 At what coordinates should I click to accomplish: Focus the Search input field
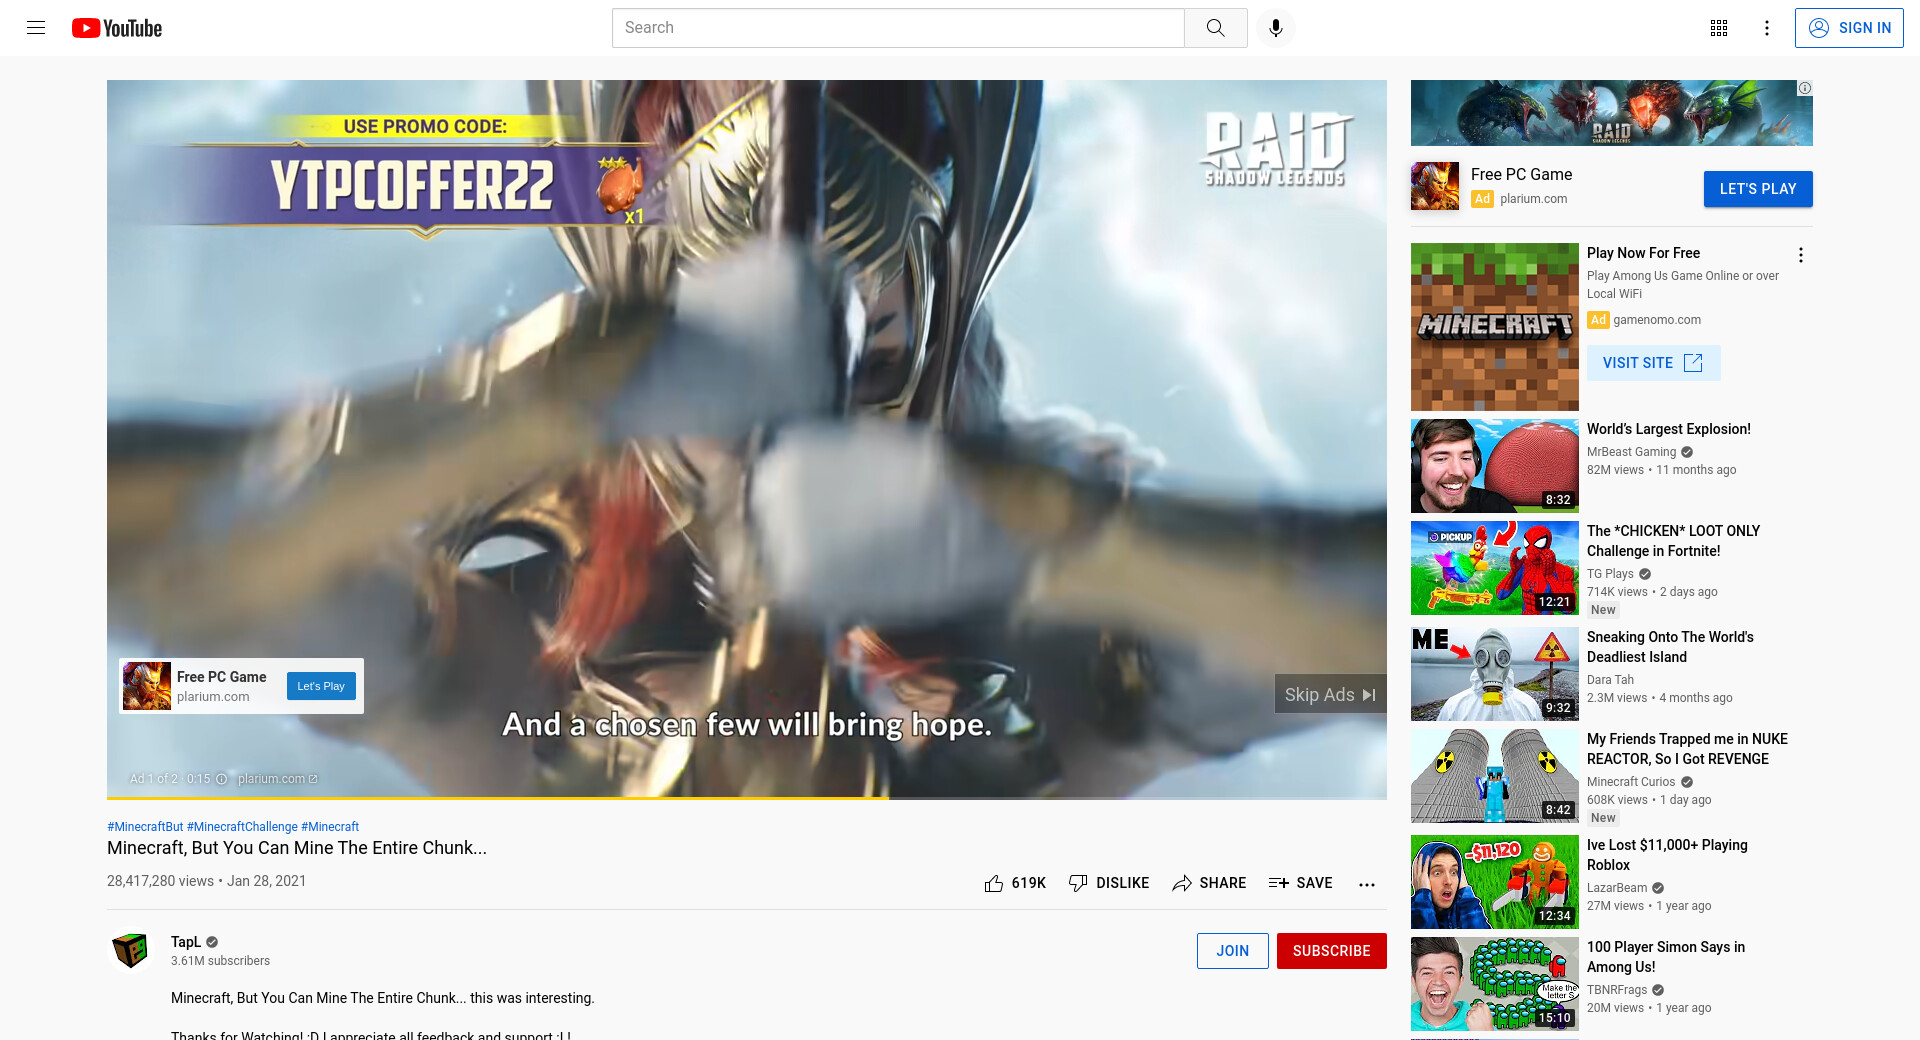(898, 28)
